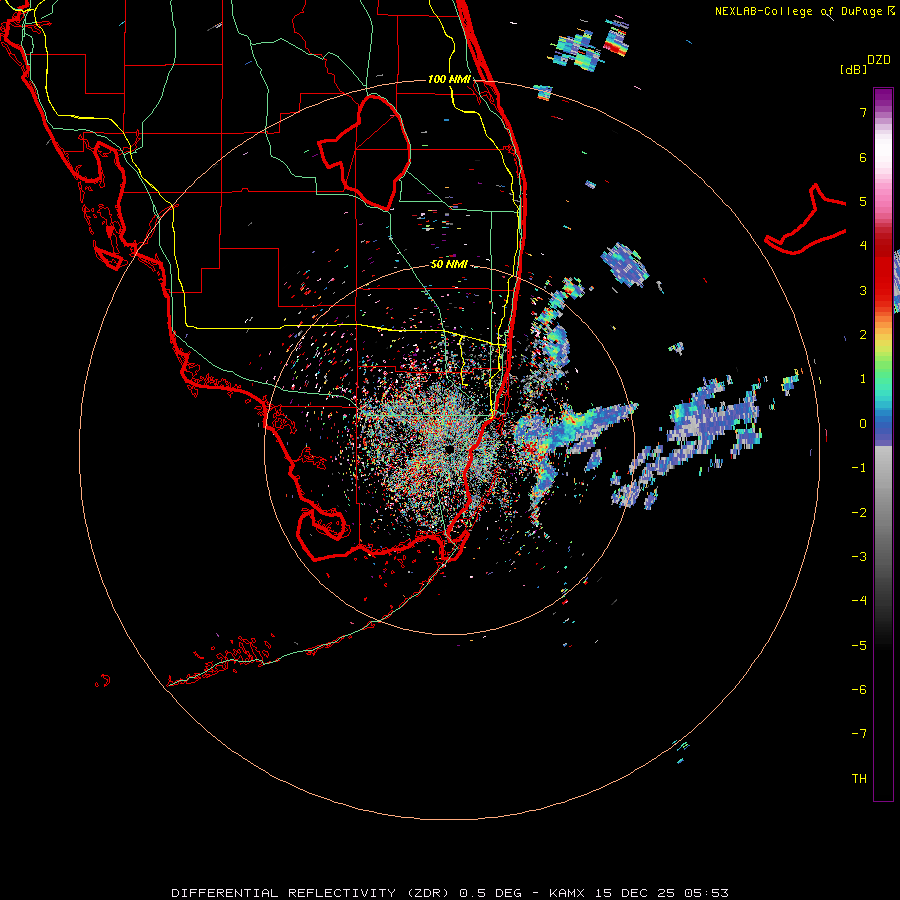
Task: Click the -3 value on the color scale
Action: tap(859, 557)
